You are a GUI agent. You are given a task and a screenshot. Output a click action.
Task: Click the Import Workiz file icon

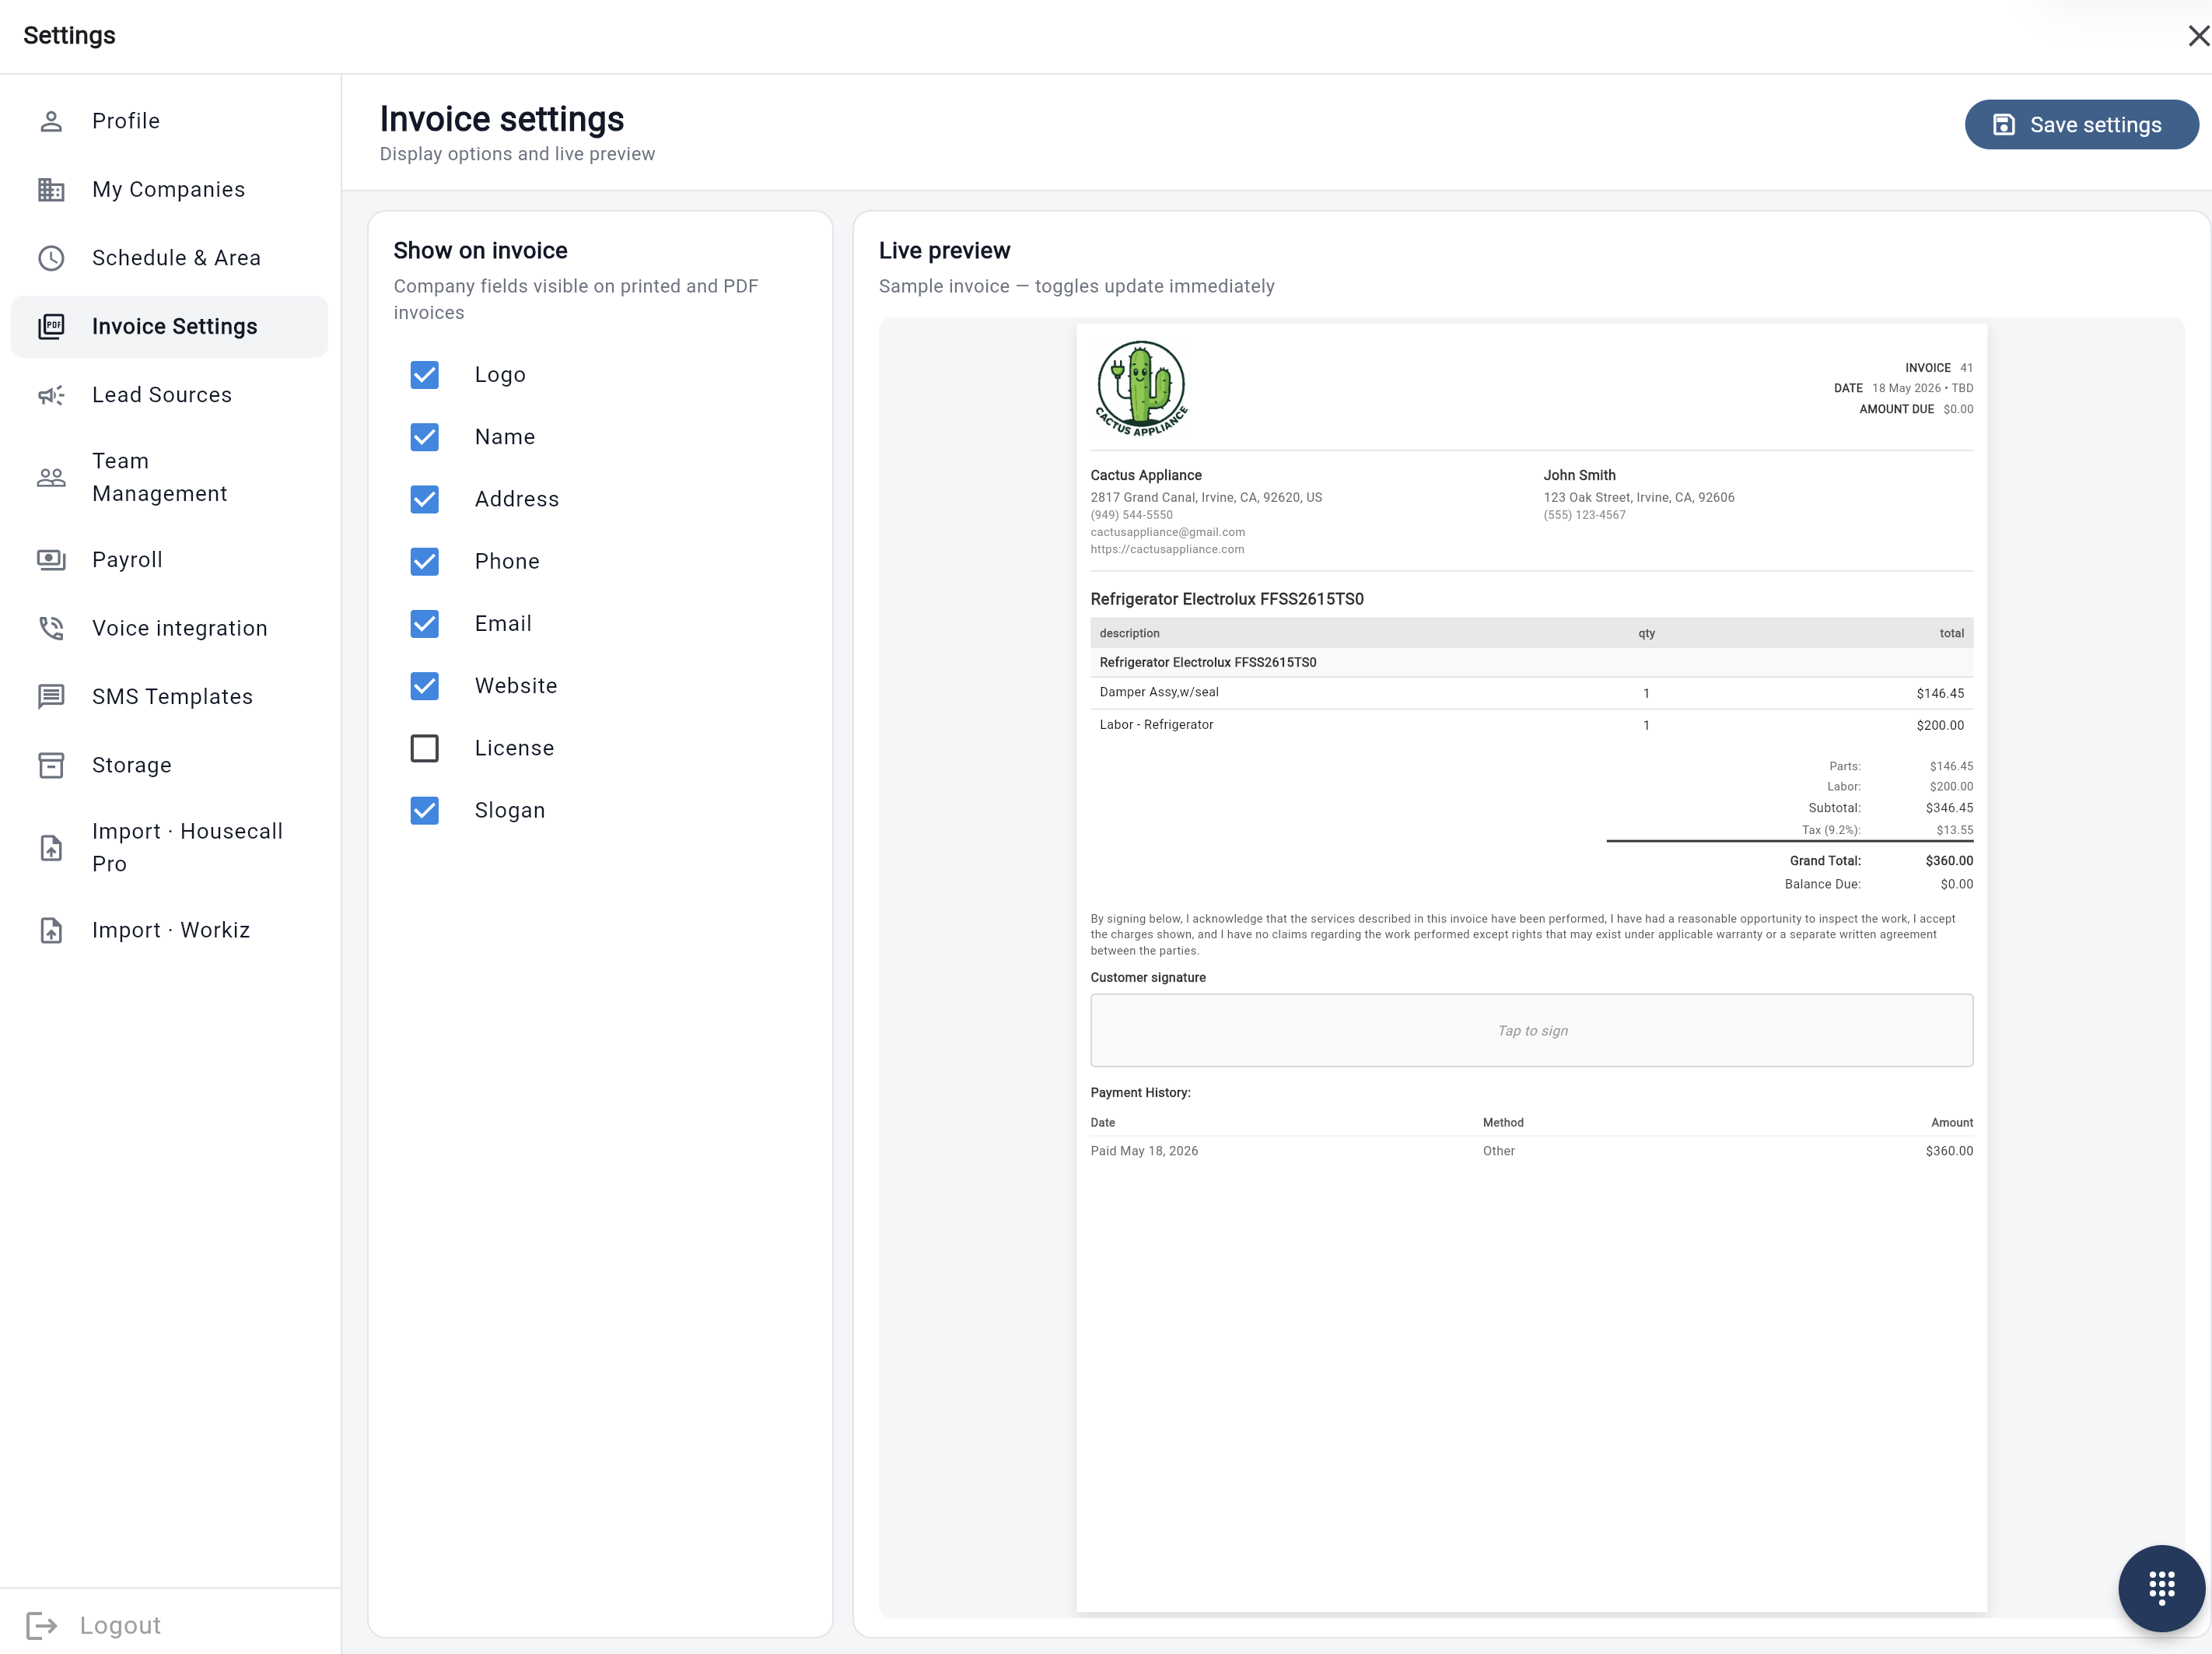coord(51,930)
